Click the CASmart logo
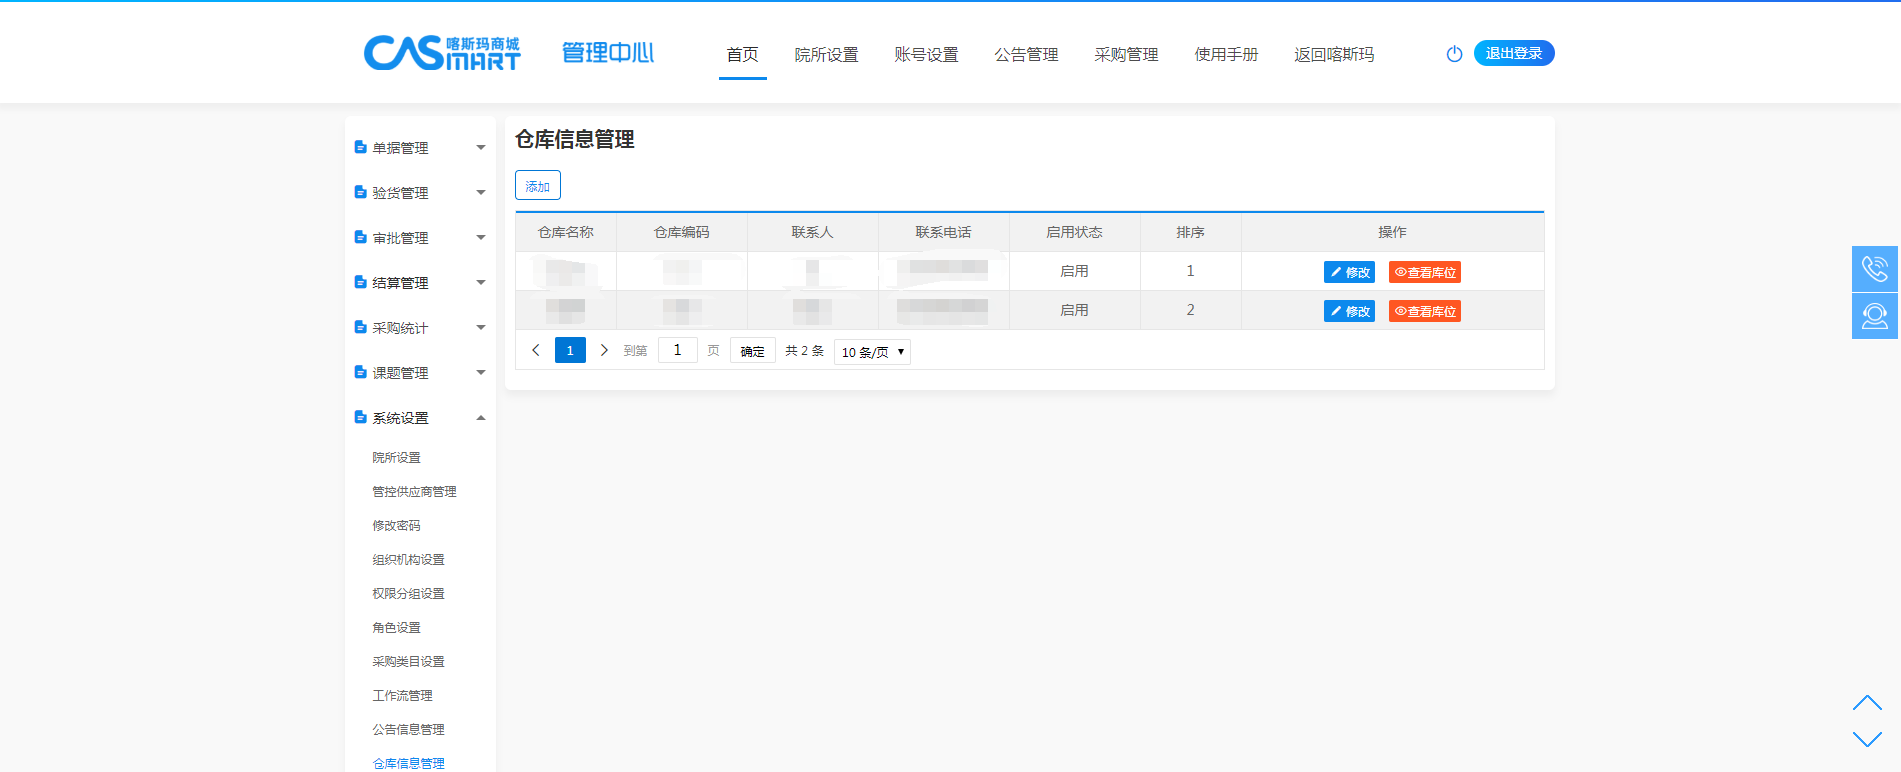 (x=442, y=53)
